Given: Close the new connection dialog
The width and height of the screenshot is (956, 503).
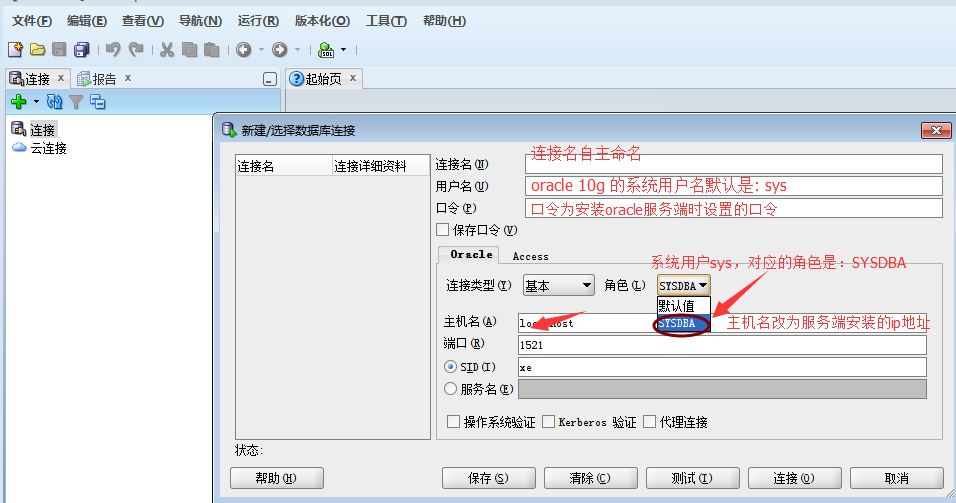Looking at the screenshot, I should (x=936, y=130).
